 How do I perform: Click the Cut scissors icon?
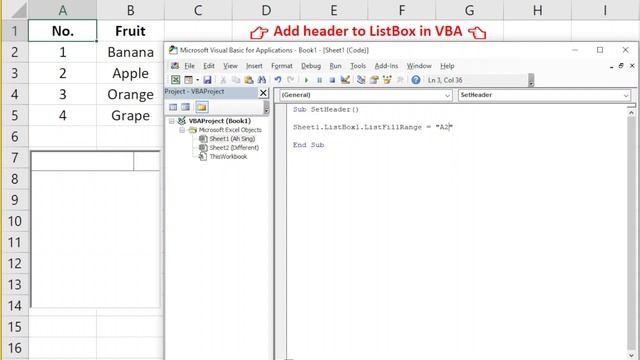pos(223,80)
